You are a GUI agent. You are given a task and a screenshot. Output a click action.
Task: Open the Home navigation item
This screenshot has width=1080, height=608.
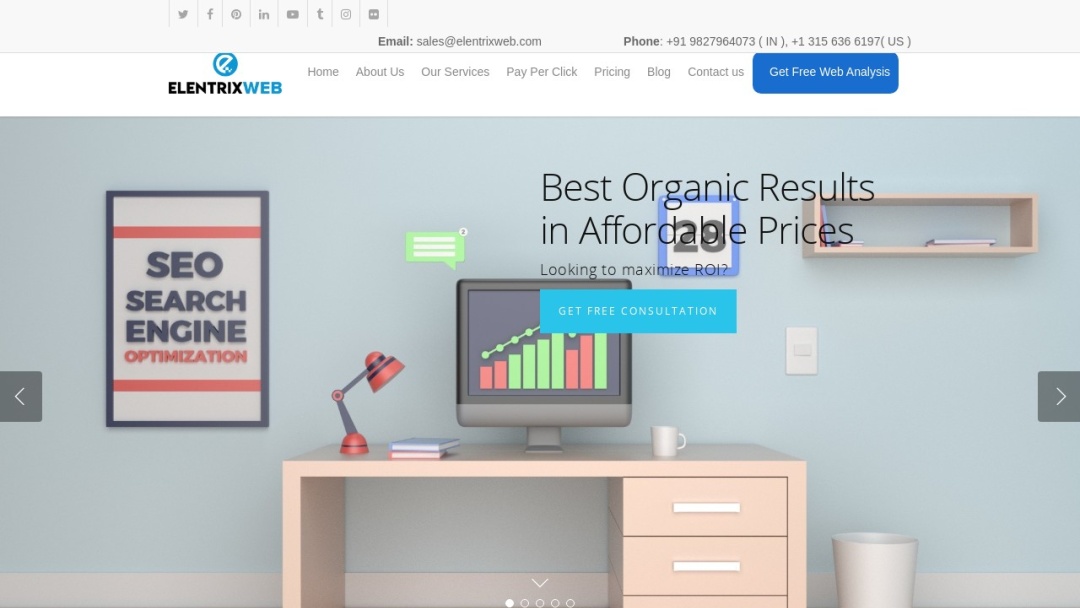click(x=322, y=71)
